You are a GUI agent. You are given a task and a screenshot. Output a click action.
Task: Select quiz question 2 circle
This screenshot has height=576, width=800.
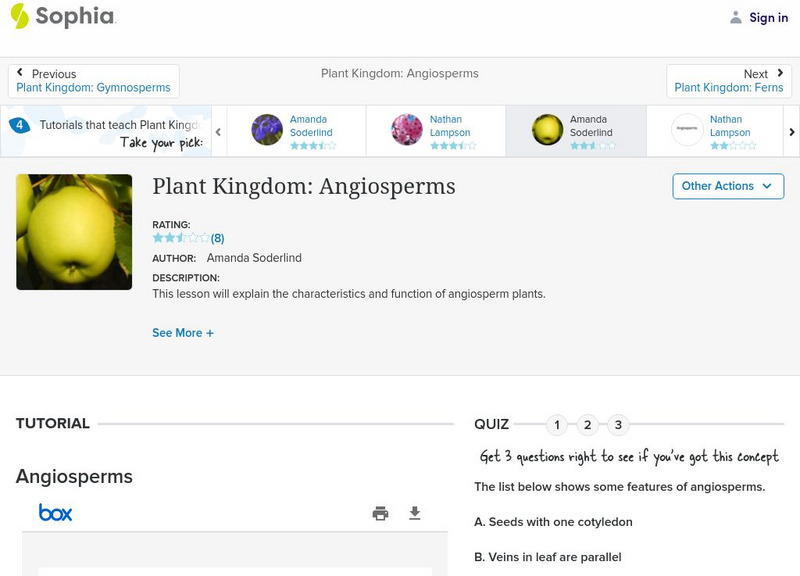588,425
